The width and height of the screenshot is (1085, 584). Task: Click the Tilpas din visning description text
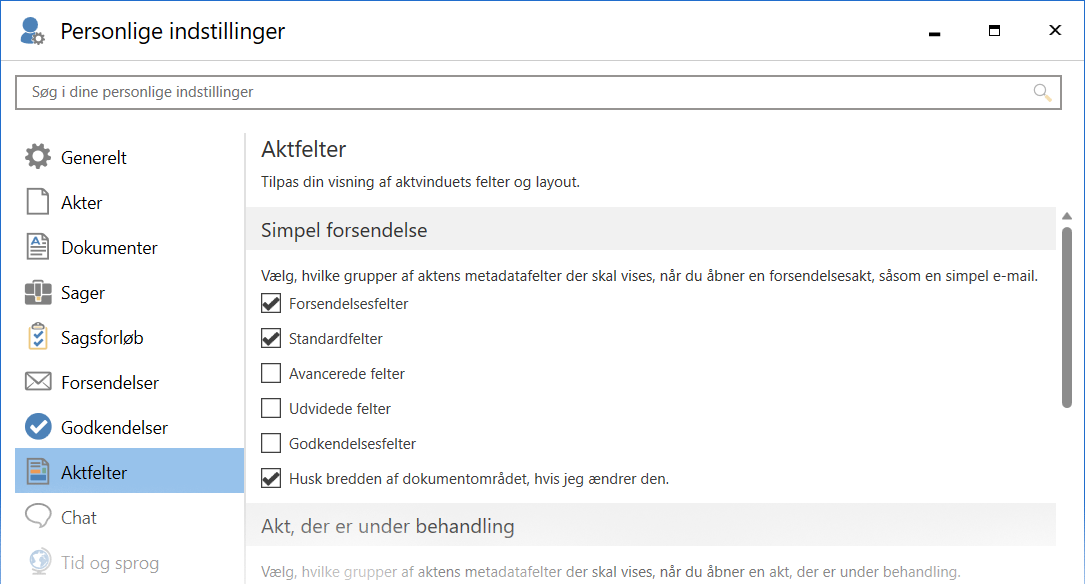(420, 182)
